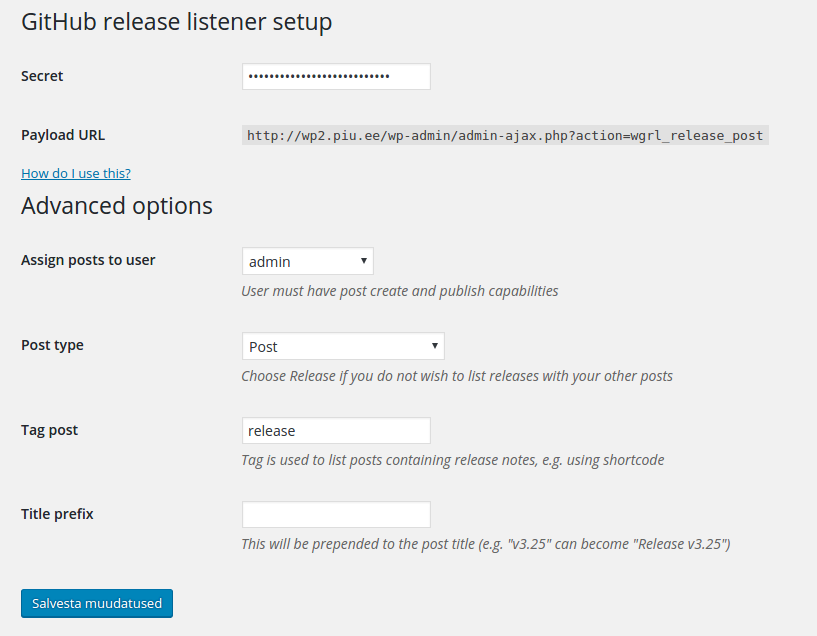Click the Assign posts to user label
817x636 pixels.
click(x=88, y=260)
